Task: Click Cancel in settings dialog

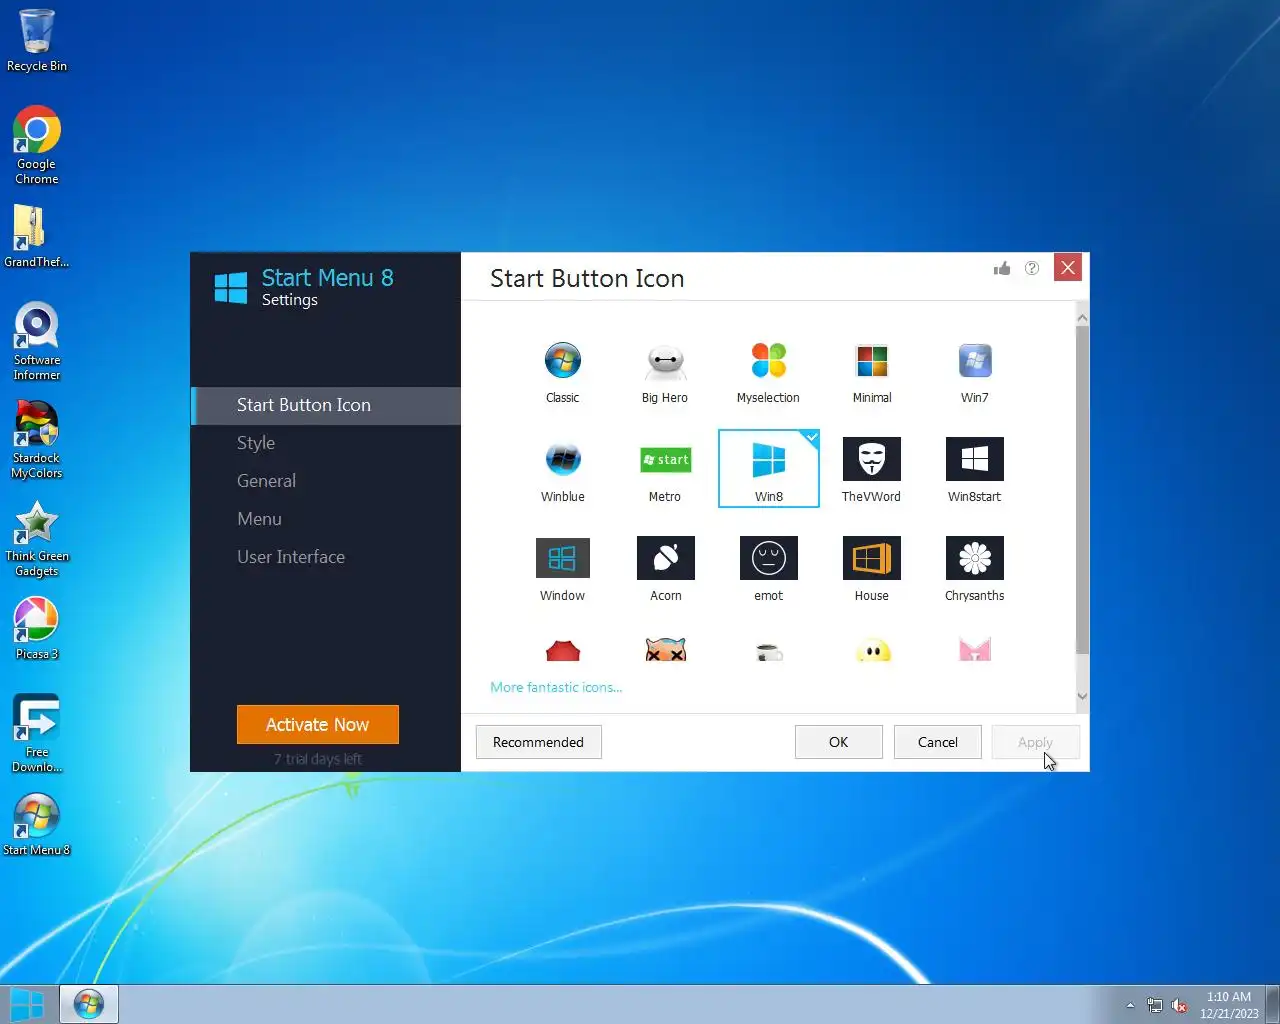Action: [x=938, y=742]
